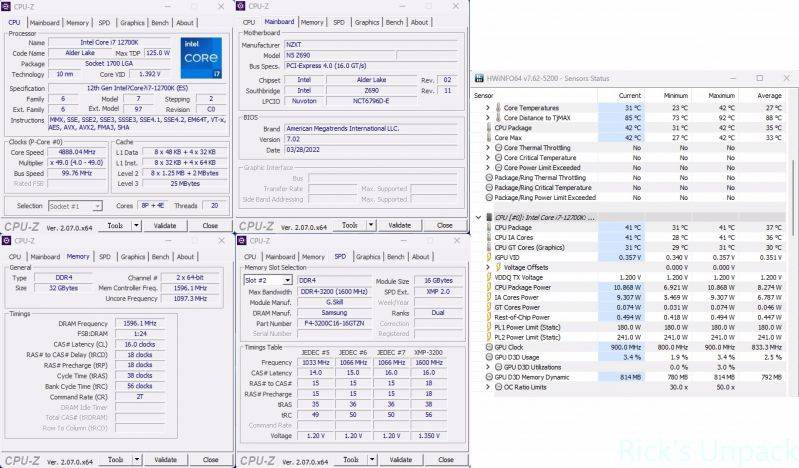This screenshot has width=799, height=468.
Task: Click the status icon beside Core Critical Temperature
Action: 498,158
